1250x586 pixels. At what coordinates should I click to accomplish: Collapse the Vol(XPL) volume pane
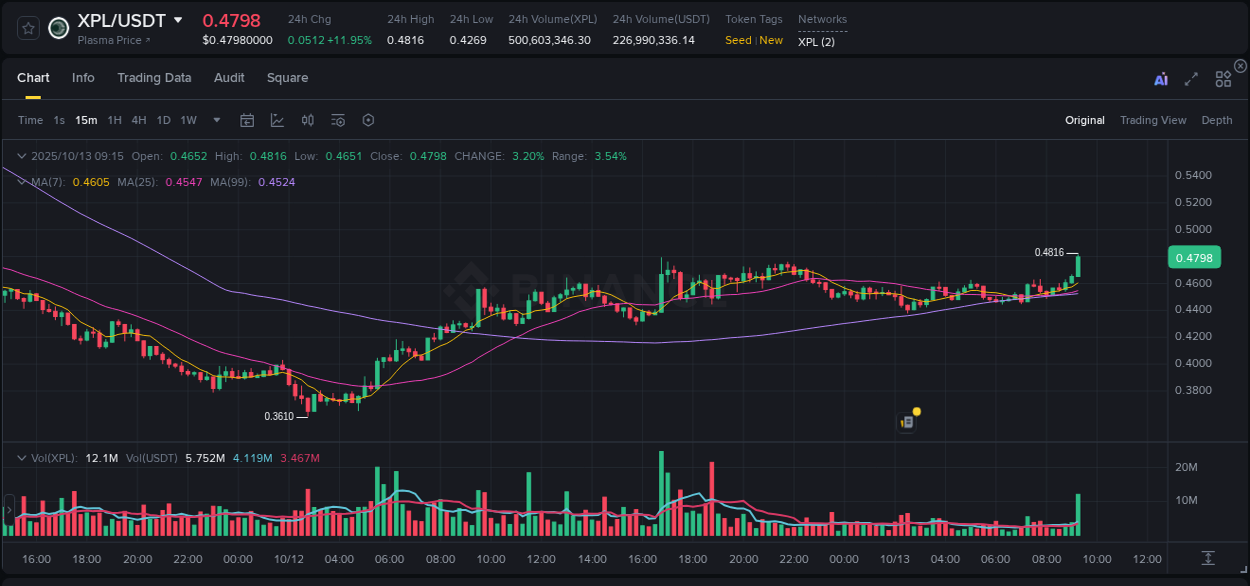click(x=21, y=457)
